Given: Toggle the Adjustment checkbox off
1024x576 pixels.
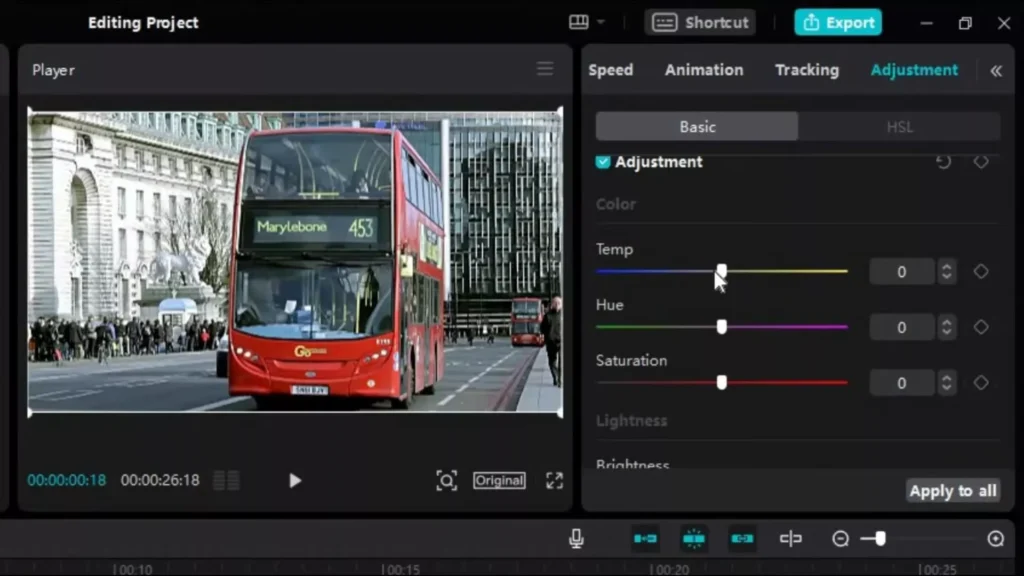Looking at the screenshot, I should point(601,161).
